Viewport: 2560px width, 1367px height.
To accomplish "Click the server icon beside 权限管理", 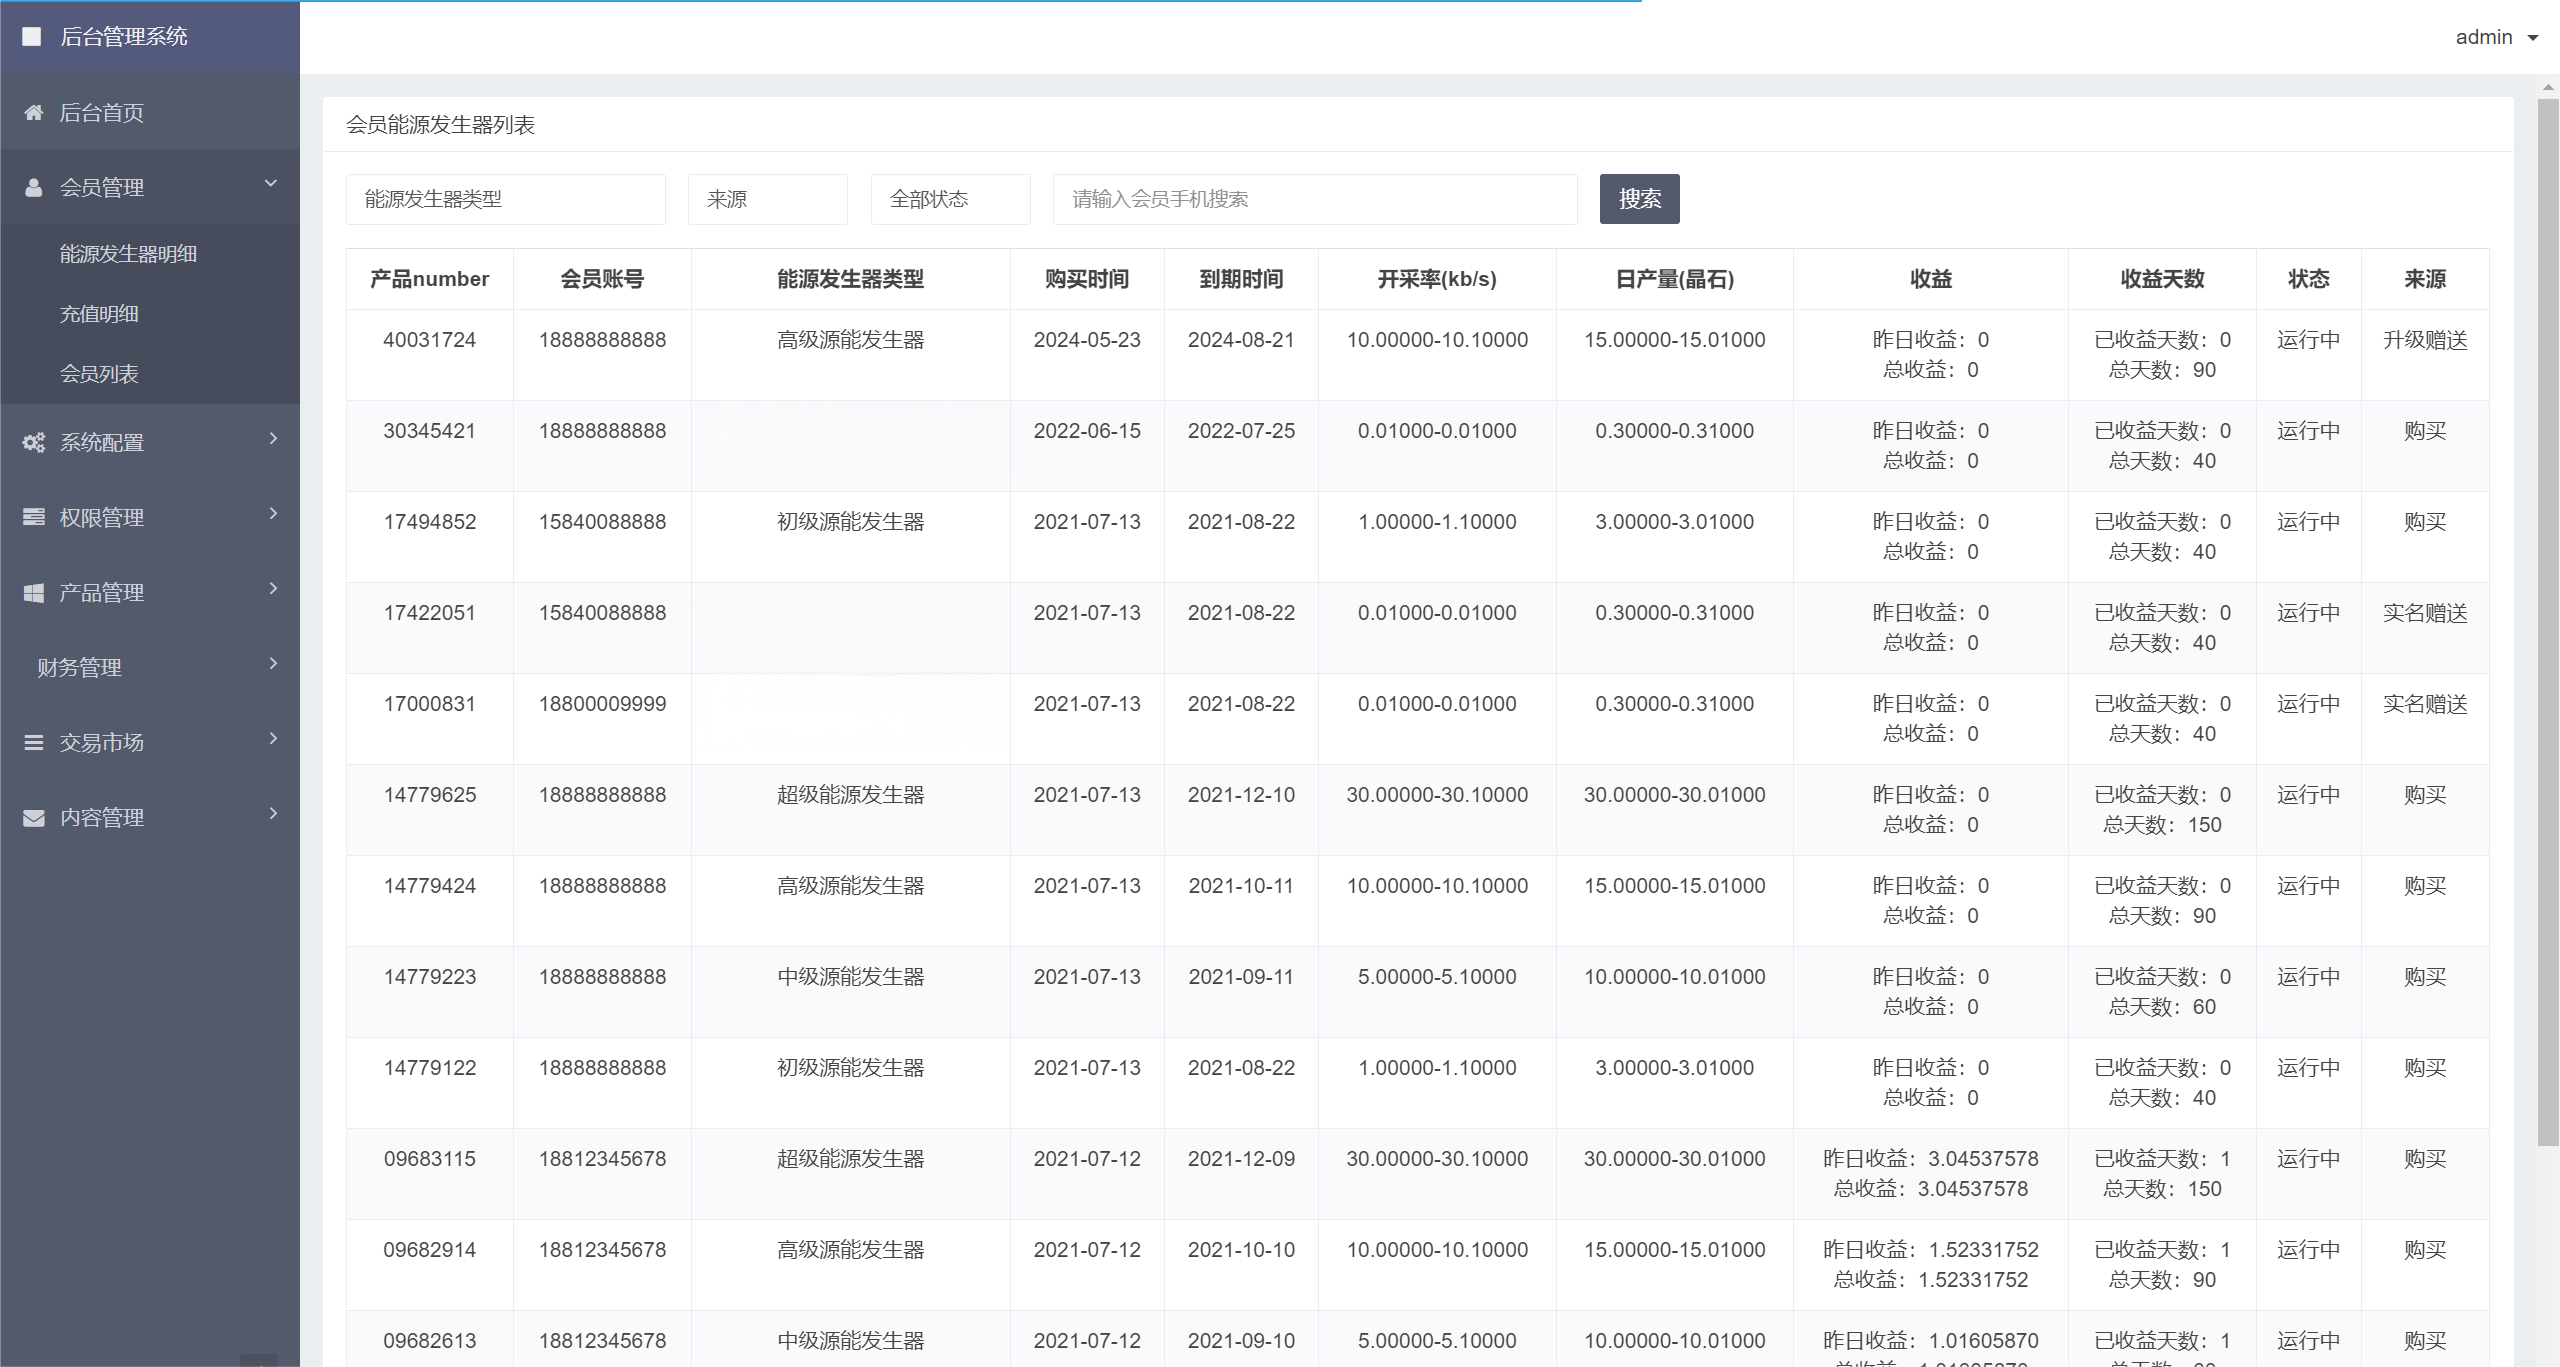I will (34, 518).
